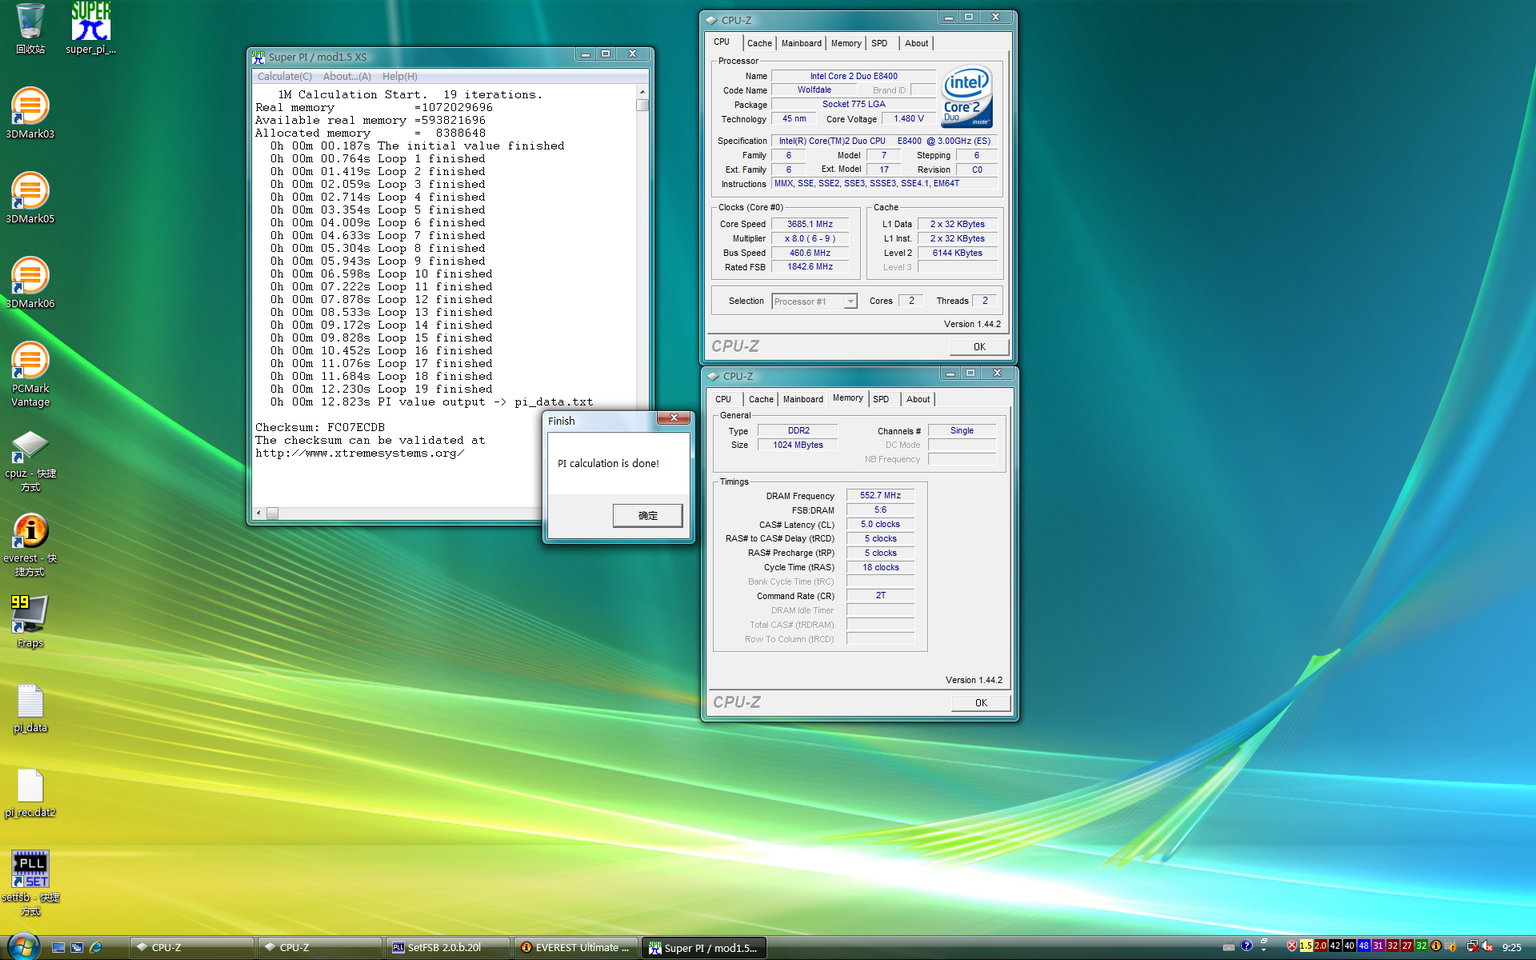Click the CAS# Latency value 5.0 clocks

(x=881, y=525)
